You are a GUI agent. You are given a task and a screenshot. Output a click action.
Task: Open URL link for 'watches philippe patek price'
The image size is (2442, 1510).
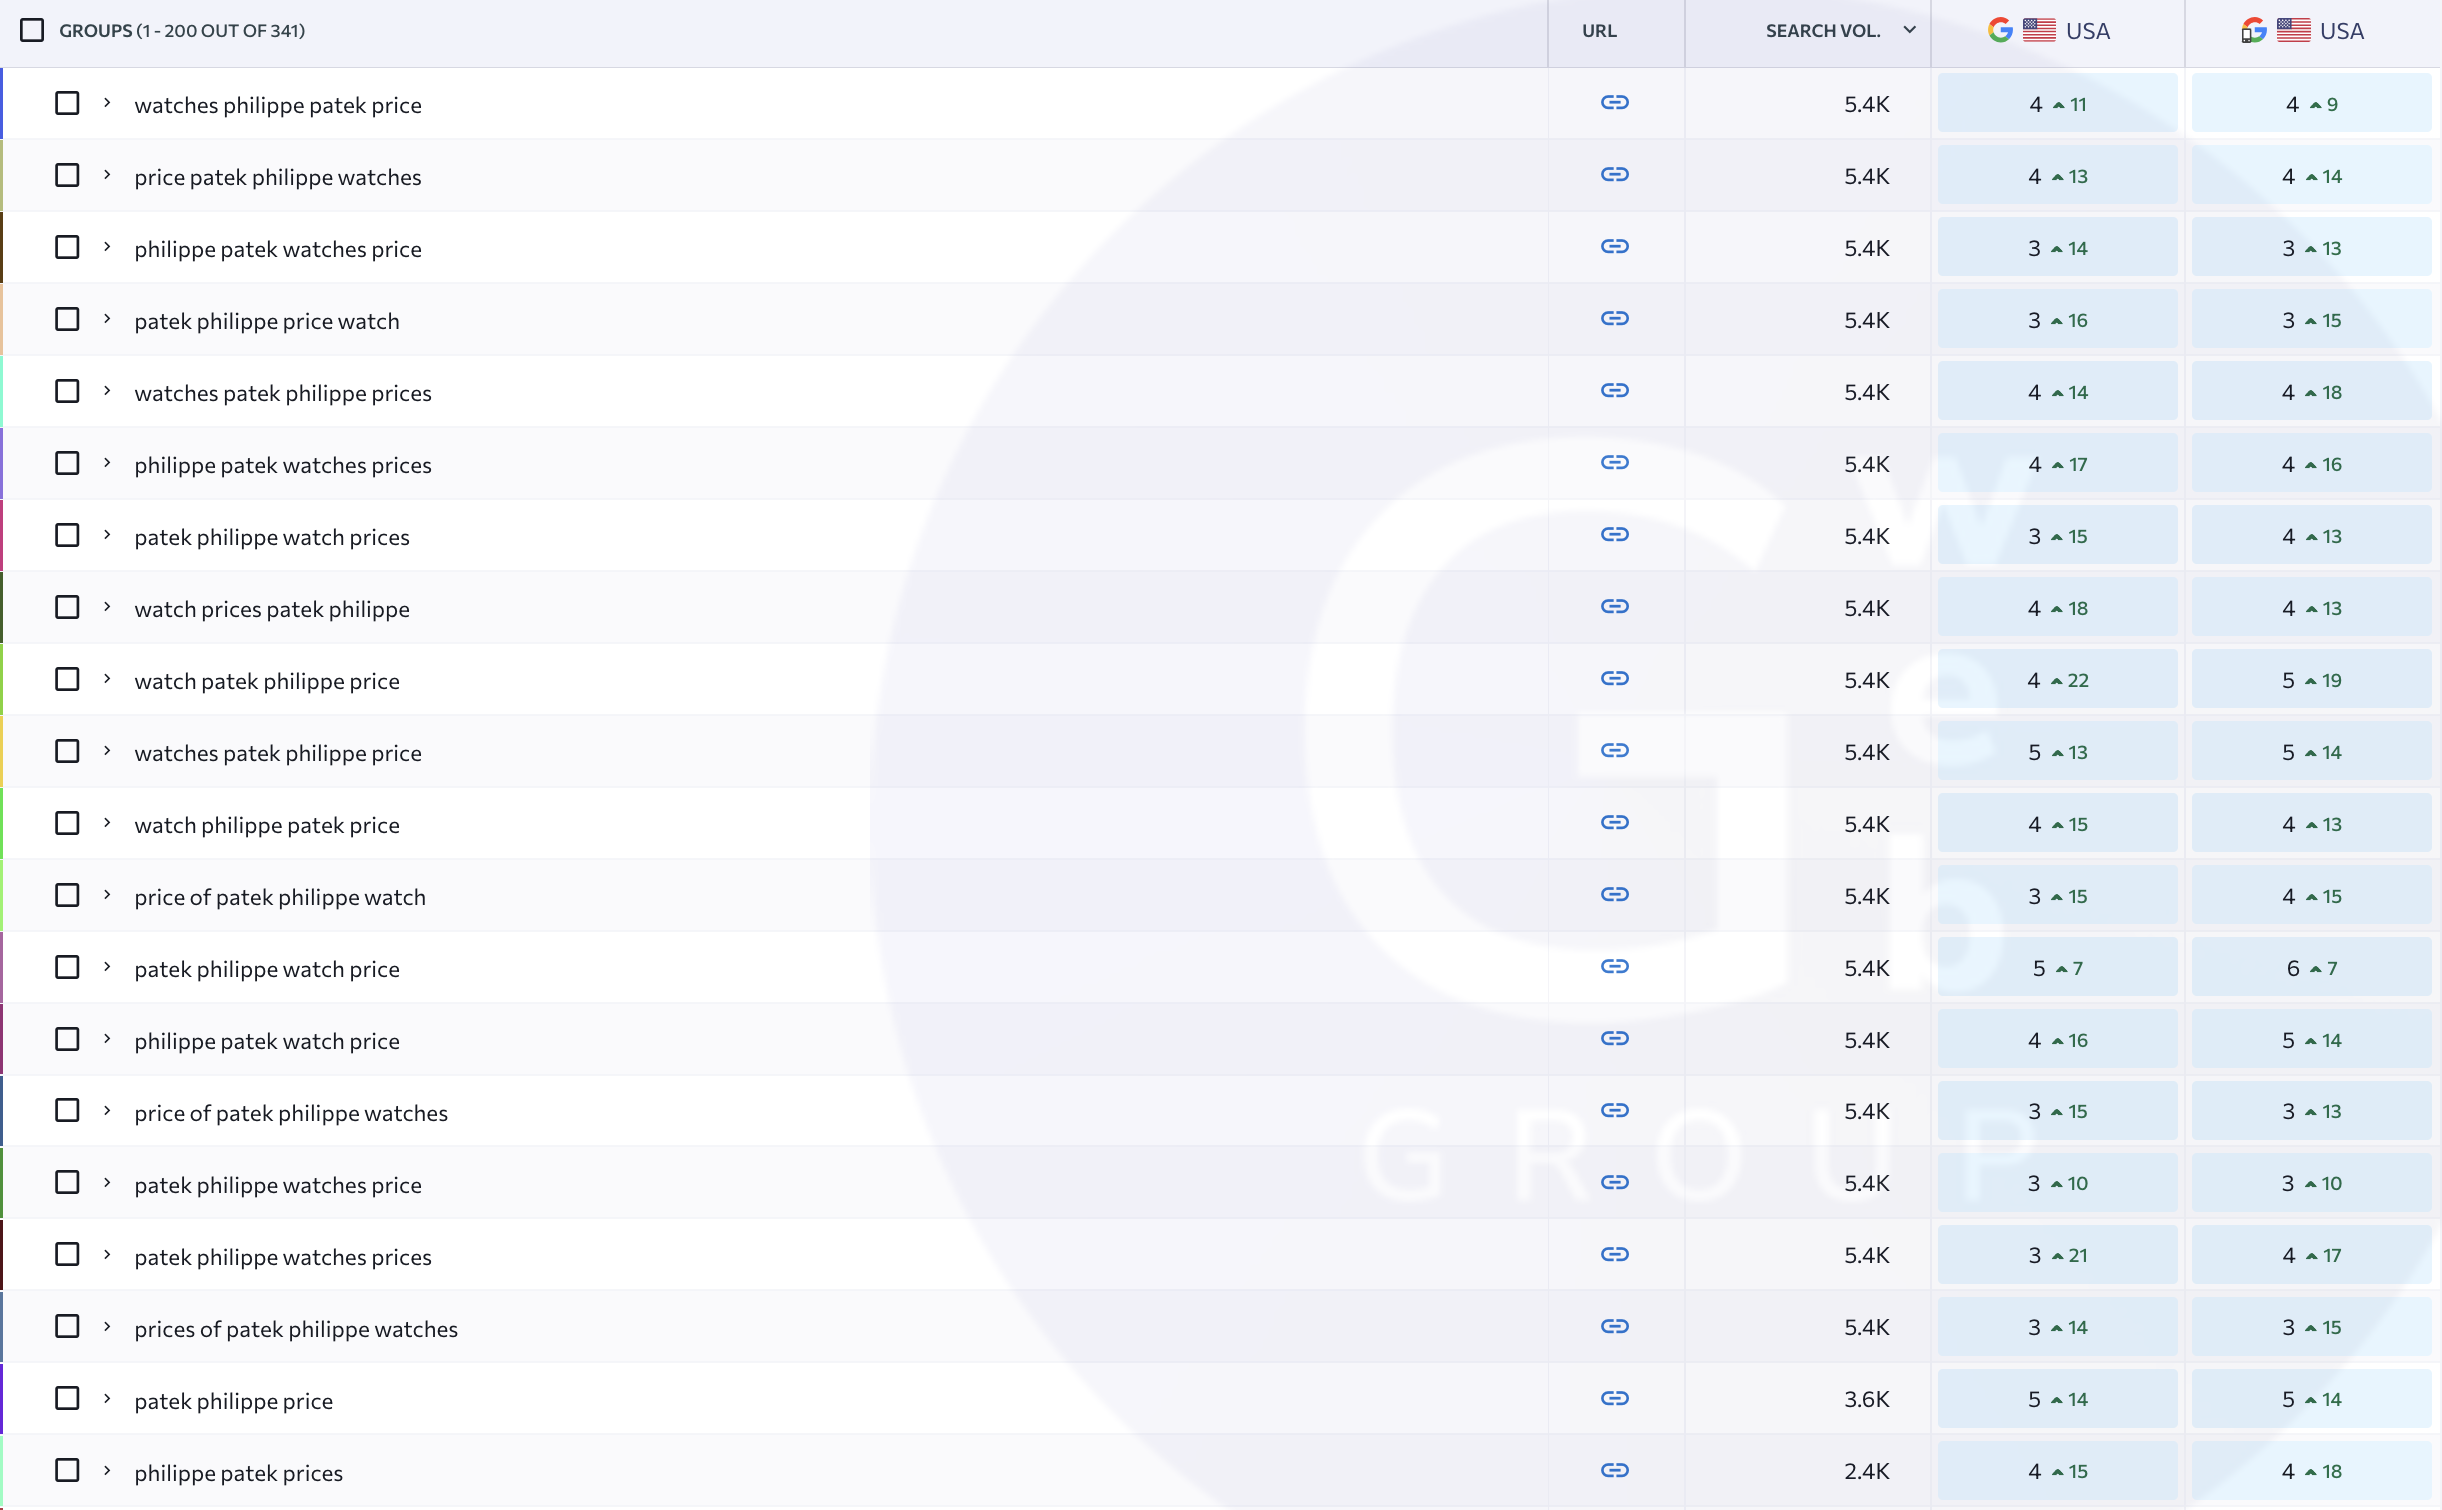coord(1614,103)
